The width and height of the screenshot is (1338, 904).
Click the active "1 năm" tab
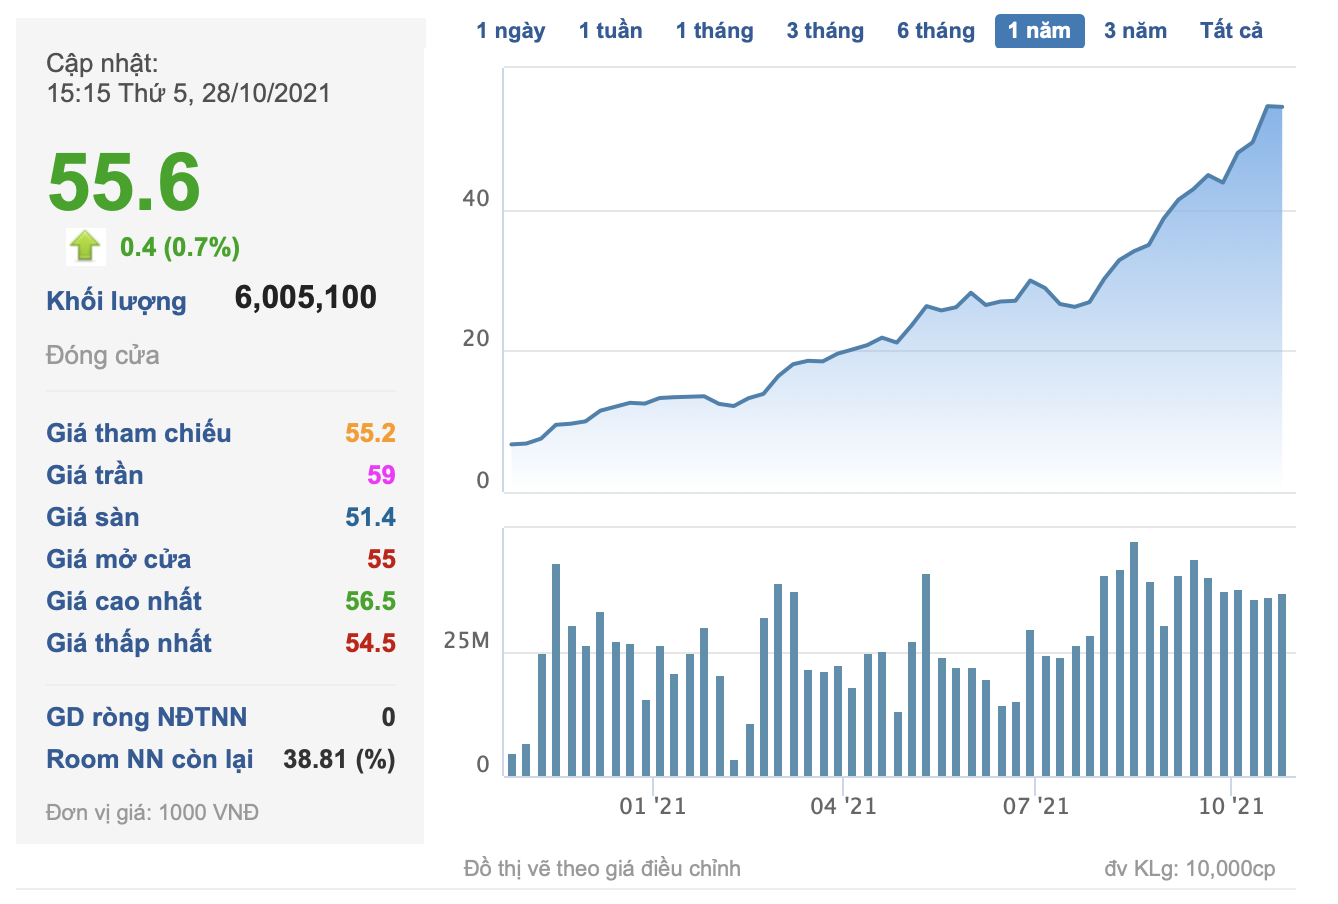coord(1039,31)
